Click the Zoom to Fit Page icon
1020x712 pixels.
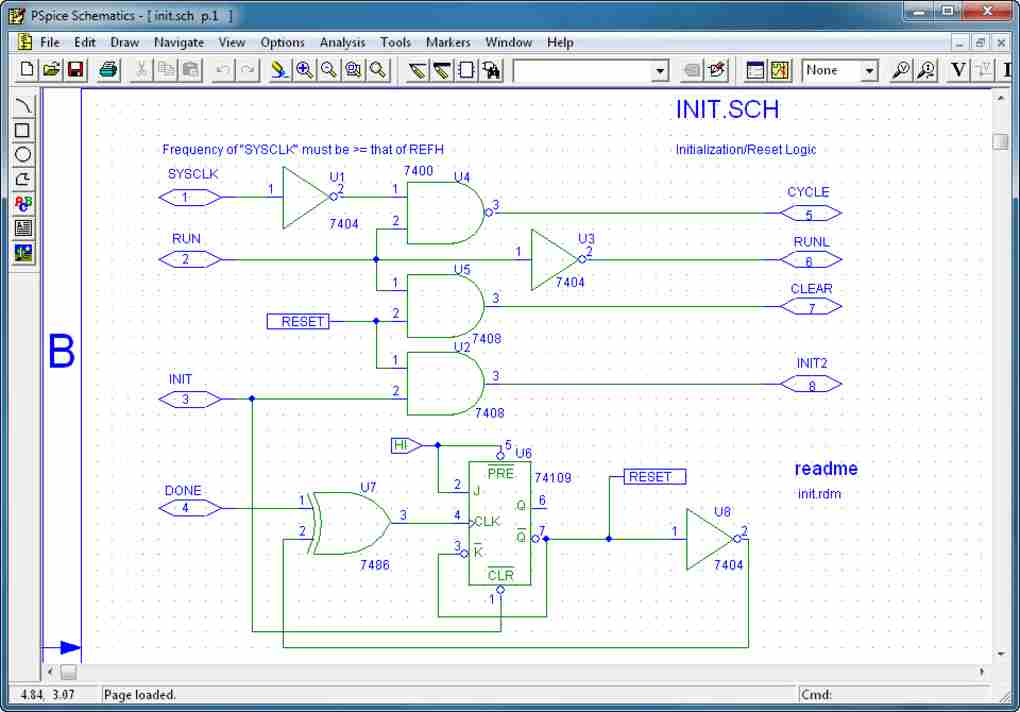tap(378, 70)
